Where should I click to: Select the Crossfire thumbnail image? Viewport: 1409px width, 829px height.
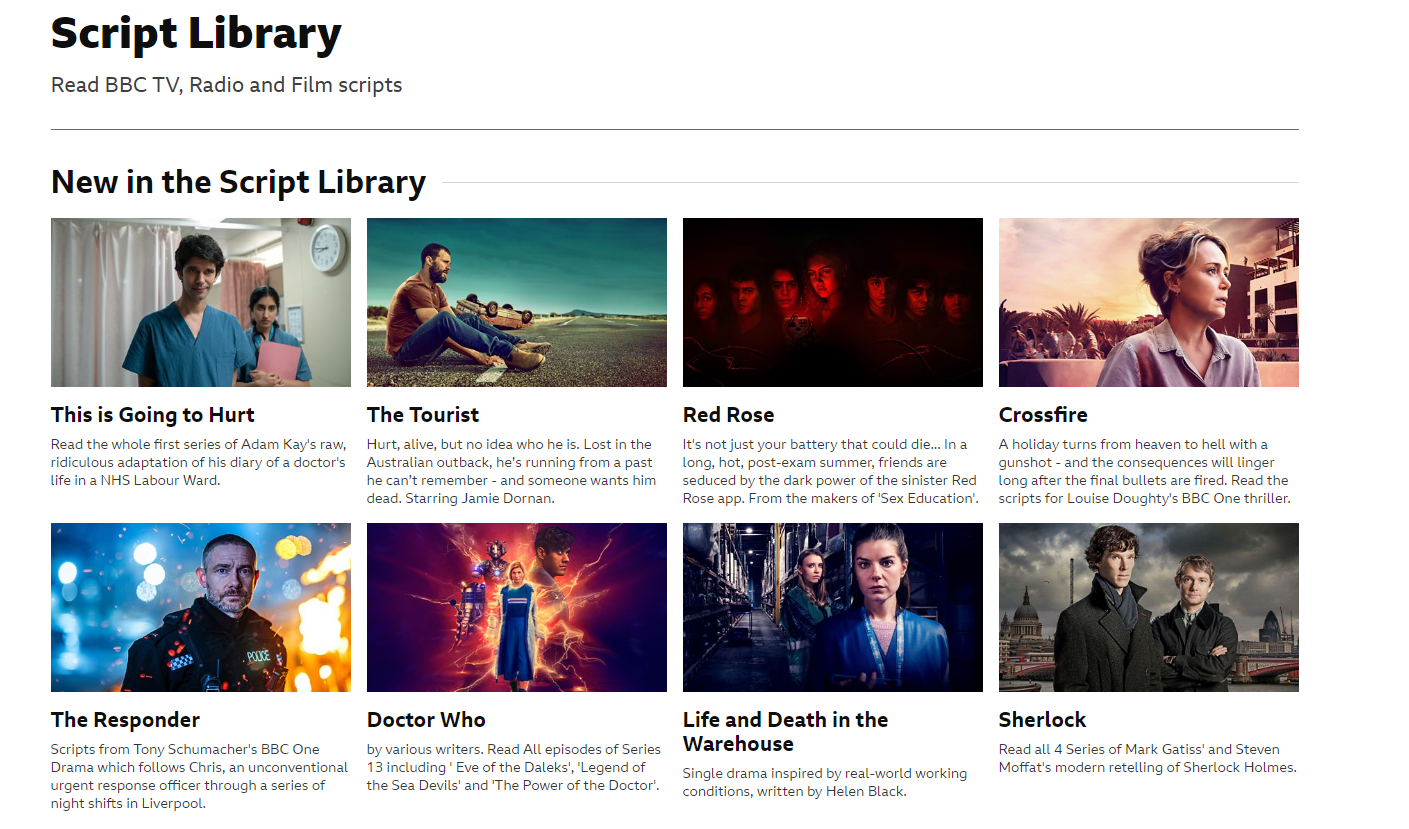click(1149, 302)
